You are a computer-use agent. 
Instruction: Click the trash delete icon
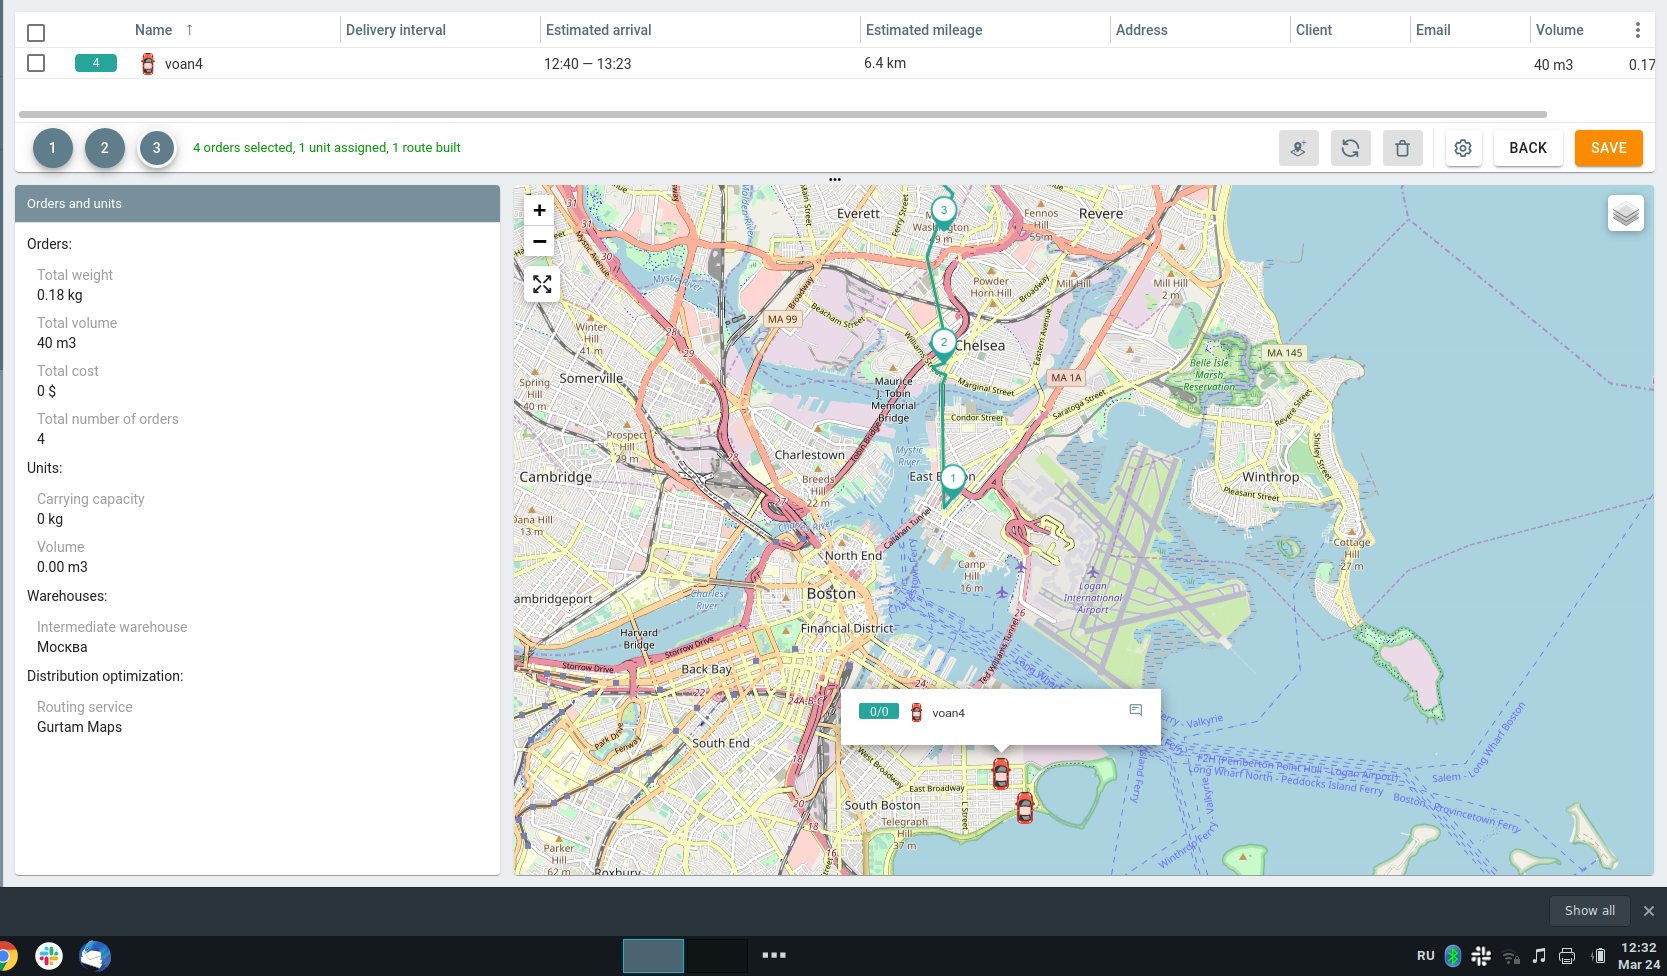point(1402,148)
